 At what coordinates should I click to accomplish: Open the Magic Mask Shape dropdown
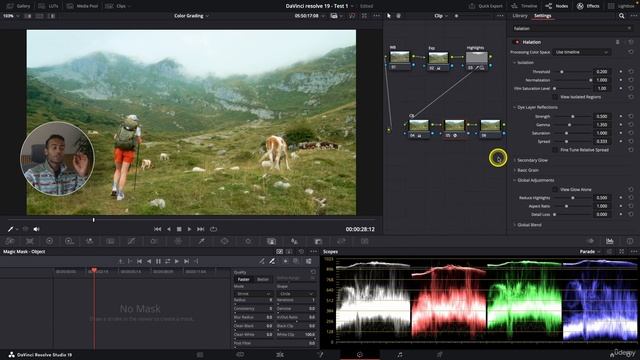coord(296,294)
